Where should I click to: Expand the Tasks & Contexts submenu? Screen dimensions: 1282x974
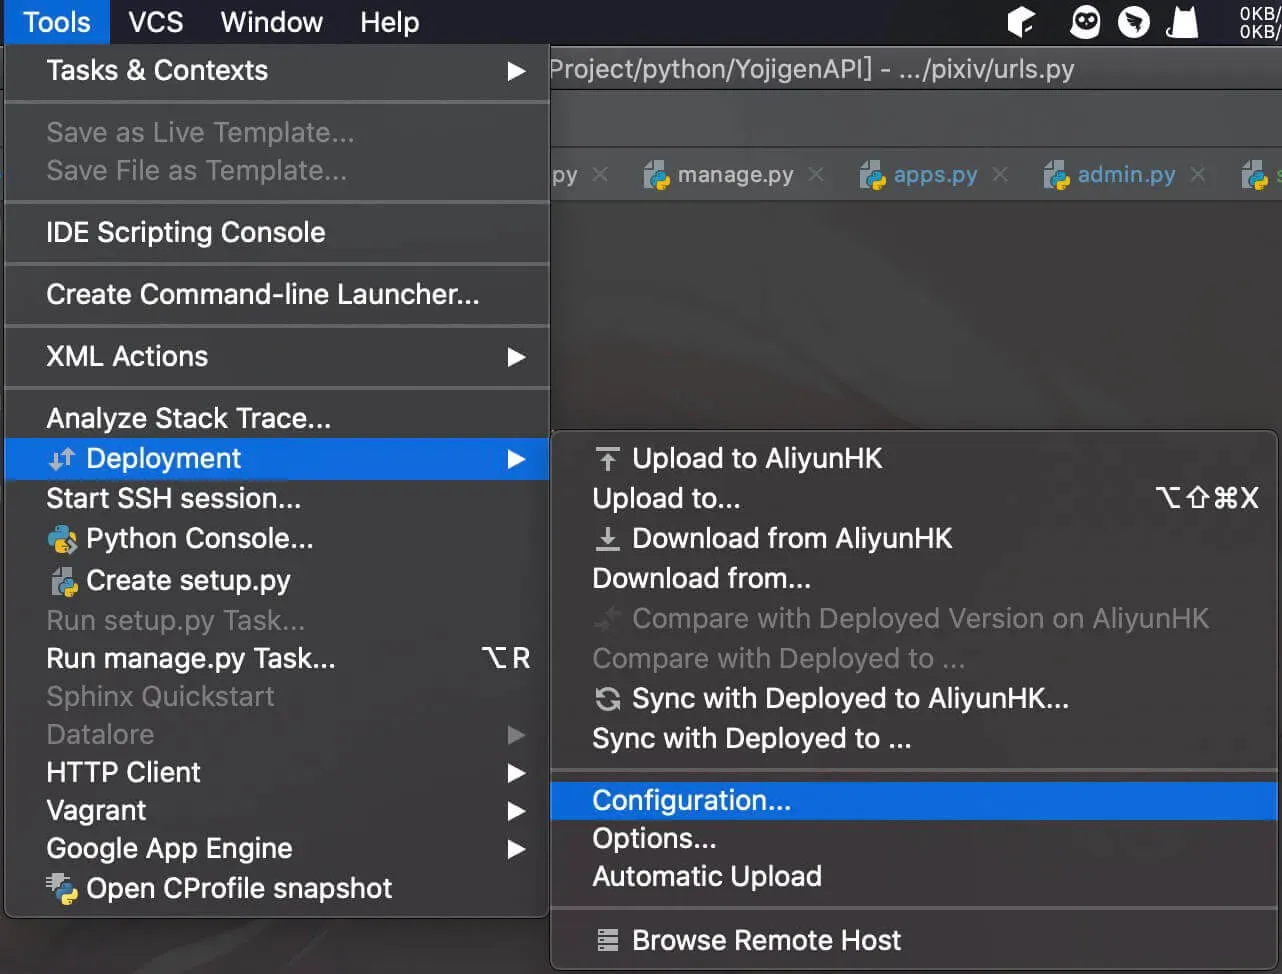point(276,71)
